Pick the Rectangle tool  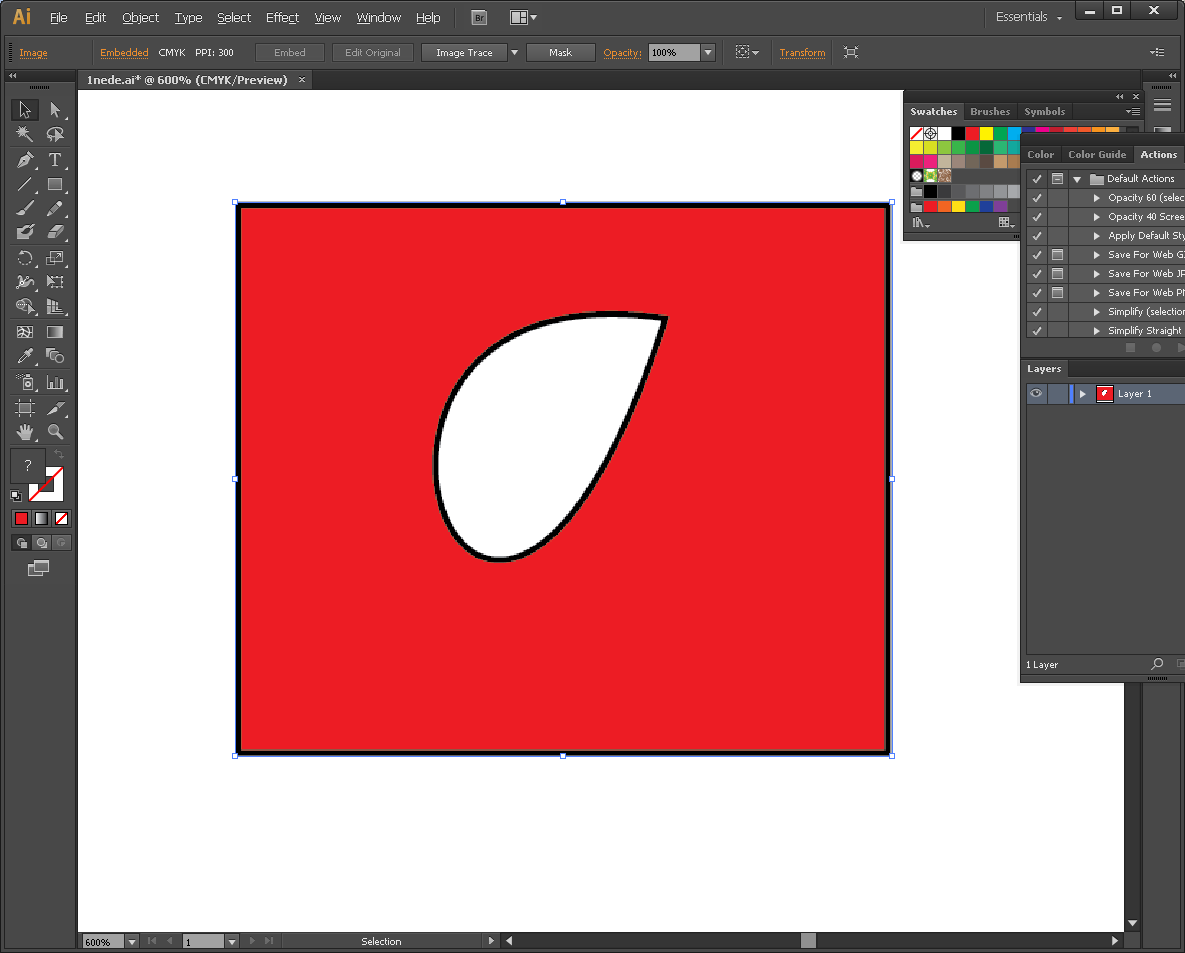[55, 184]
